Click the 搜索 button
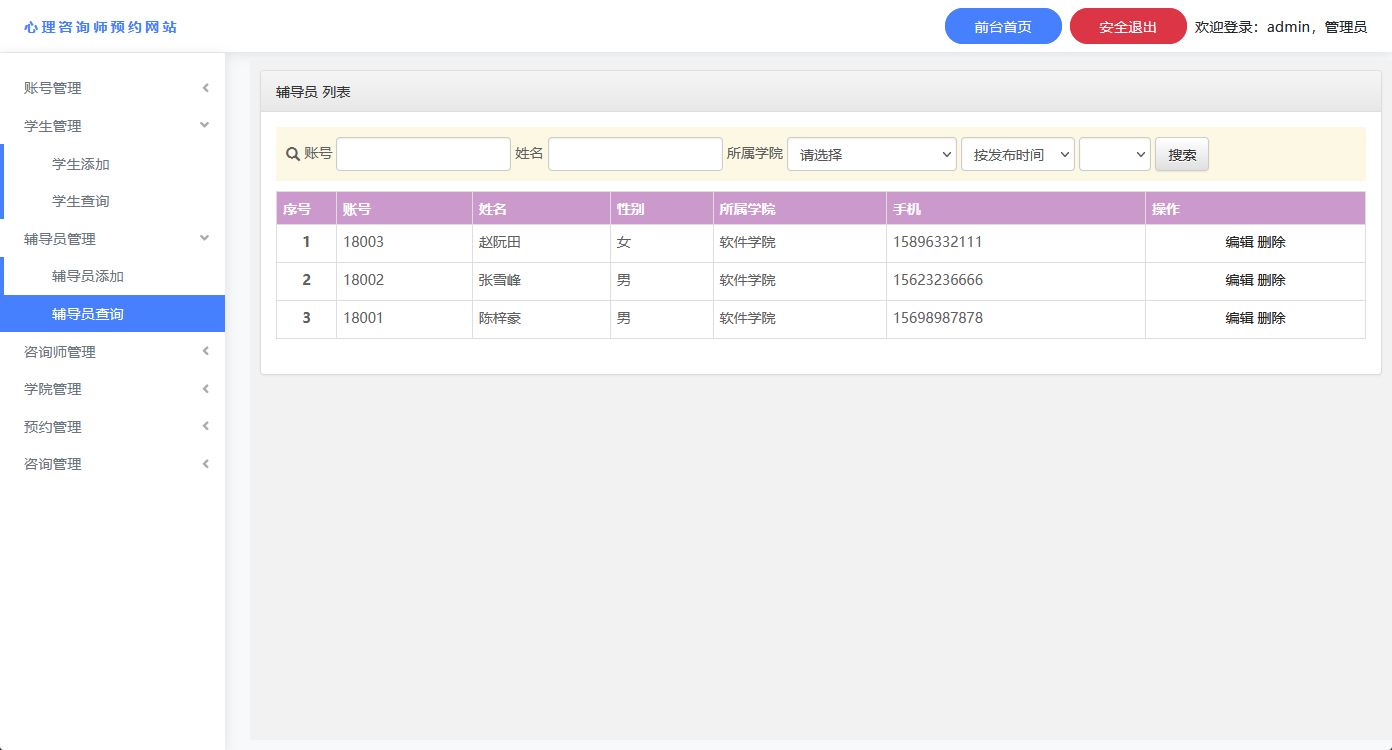Screen dimensions: 1392x750 [1182, 154]
